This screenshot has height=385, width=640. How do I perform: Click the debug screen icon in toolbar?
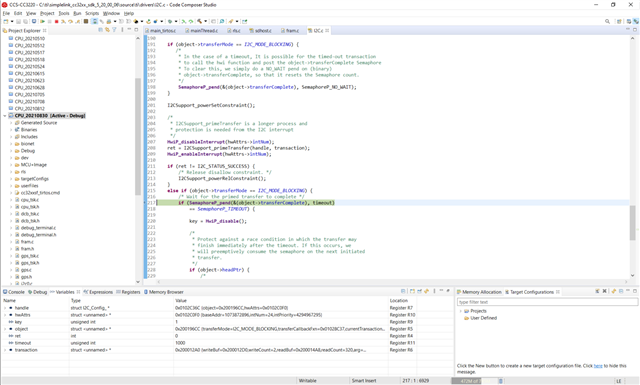[34, 21]
